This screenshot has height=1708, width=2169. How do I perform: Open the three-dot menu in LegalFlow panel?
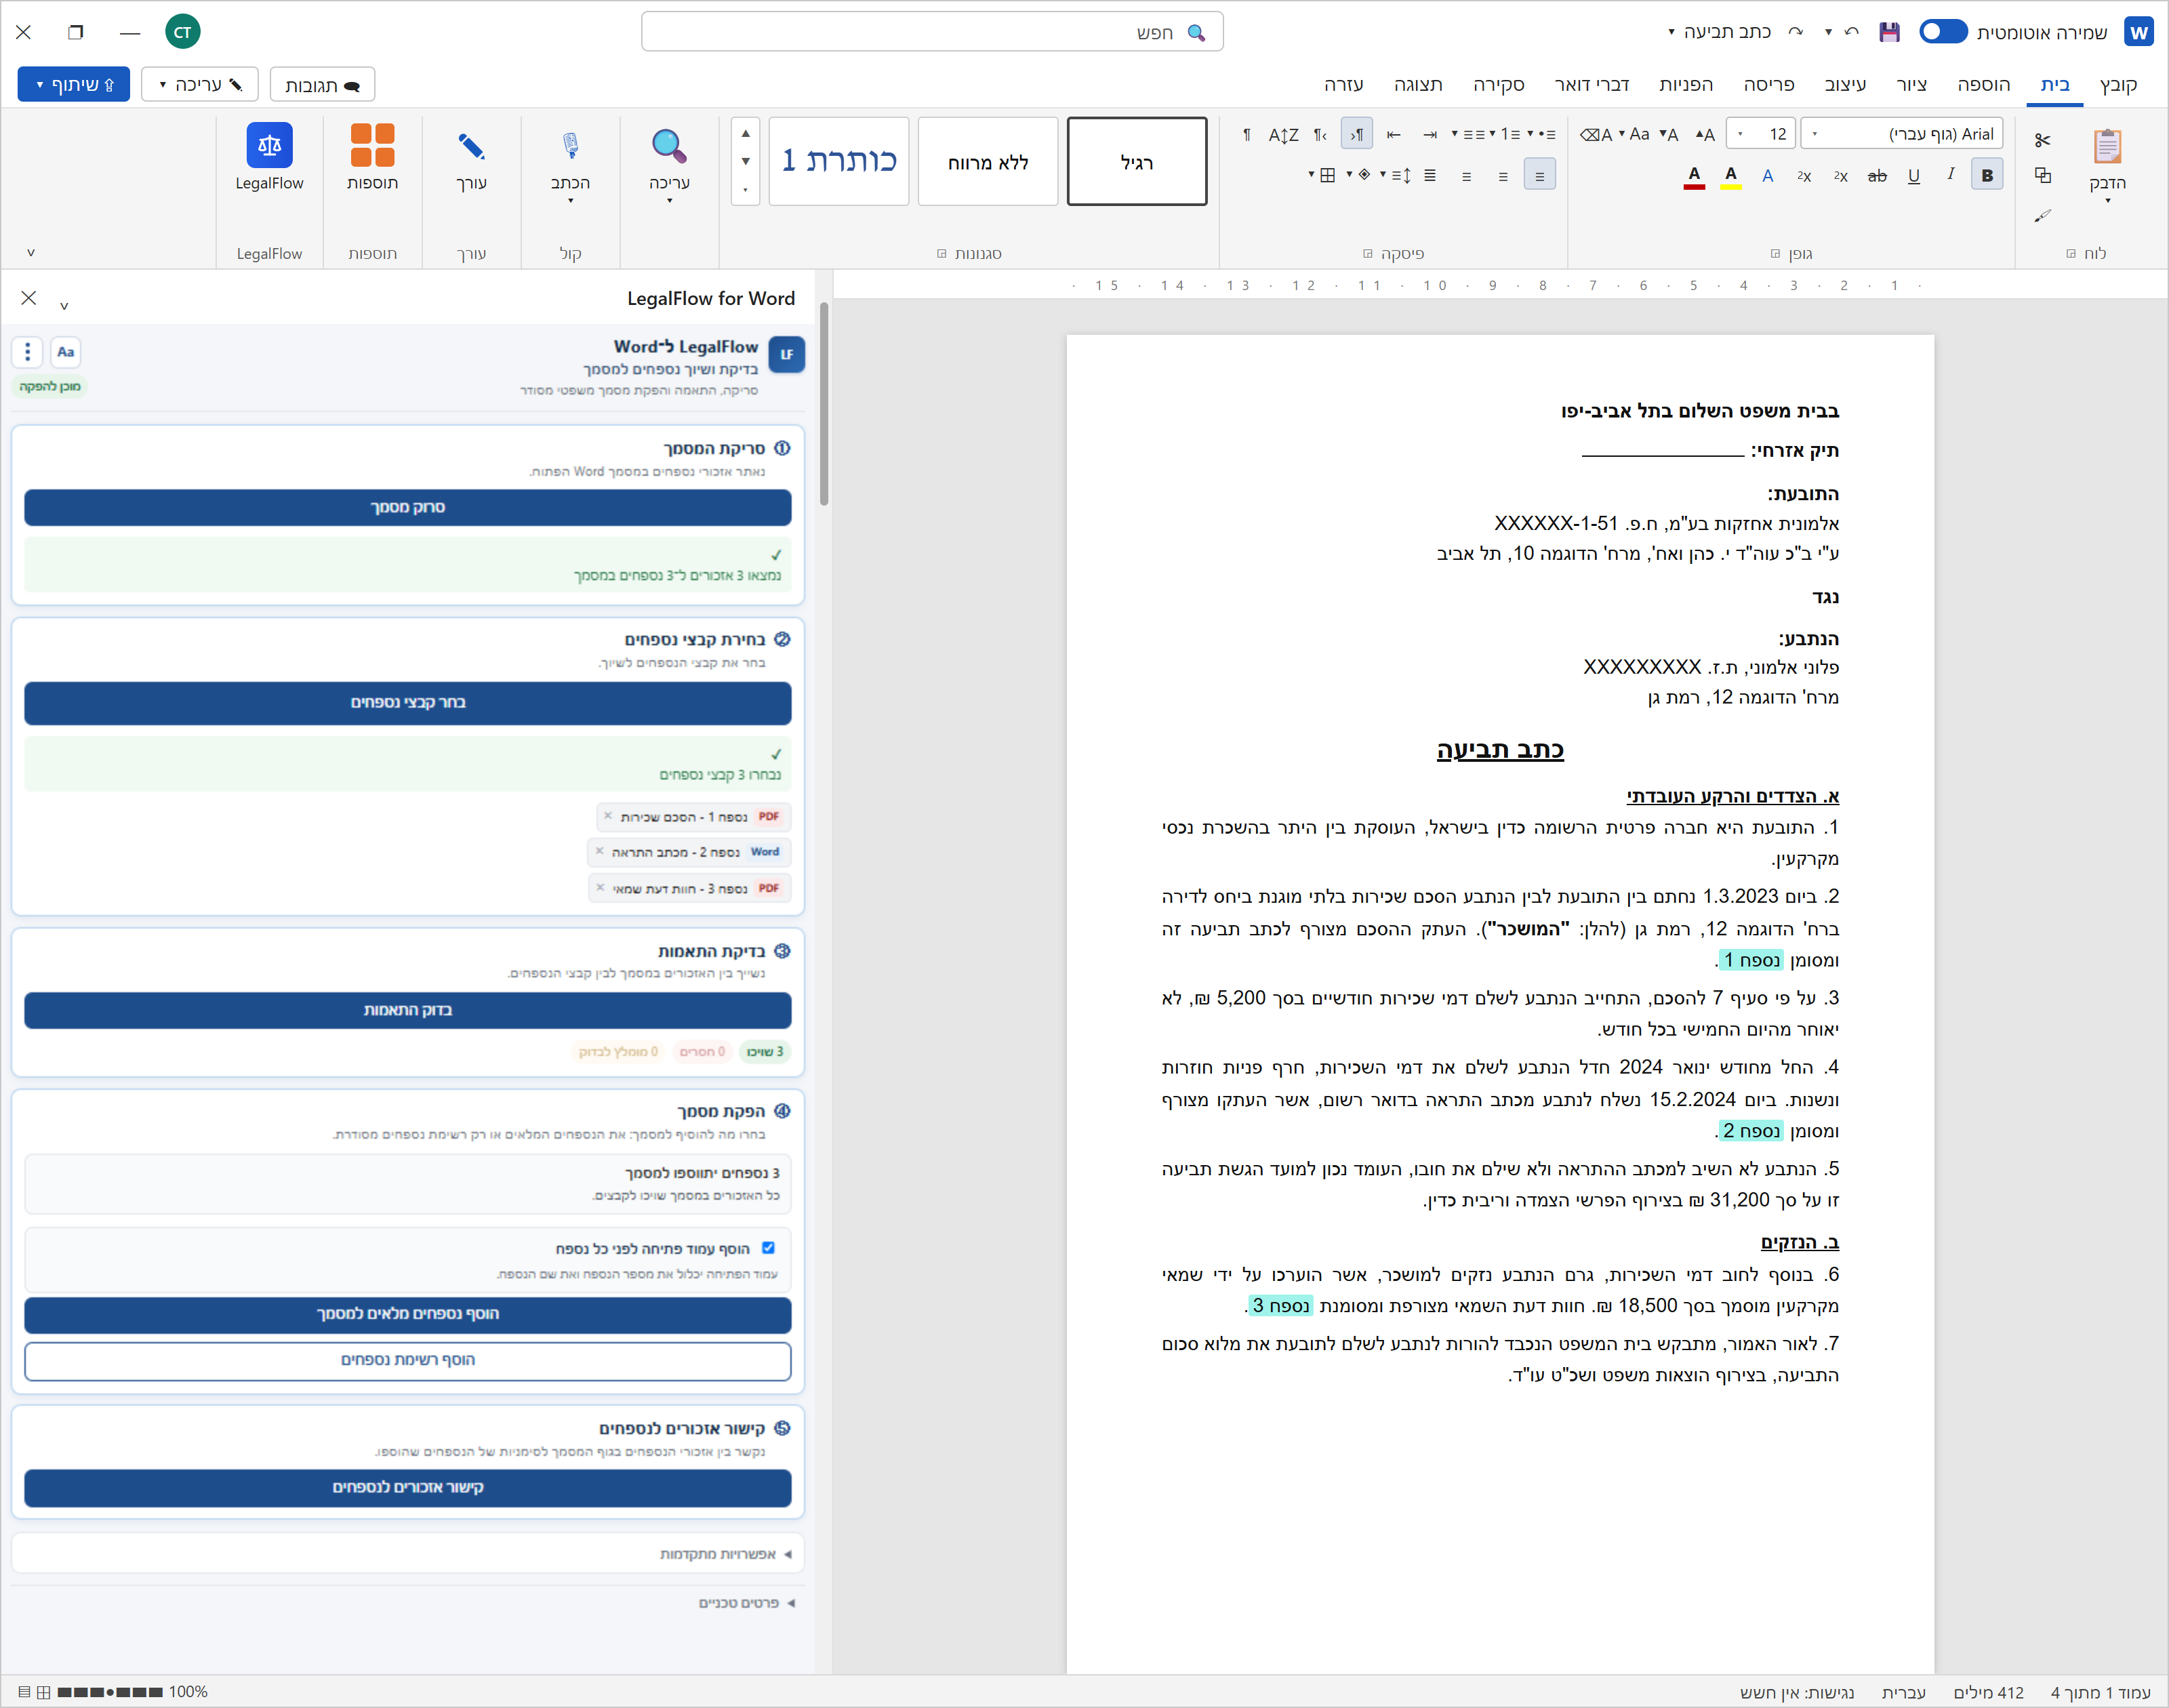[27, 352]
